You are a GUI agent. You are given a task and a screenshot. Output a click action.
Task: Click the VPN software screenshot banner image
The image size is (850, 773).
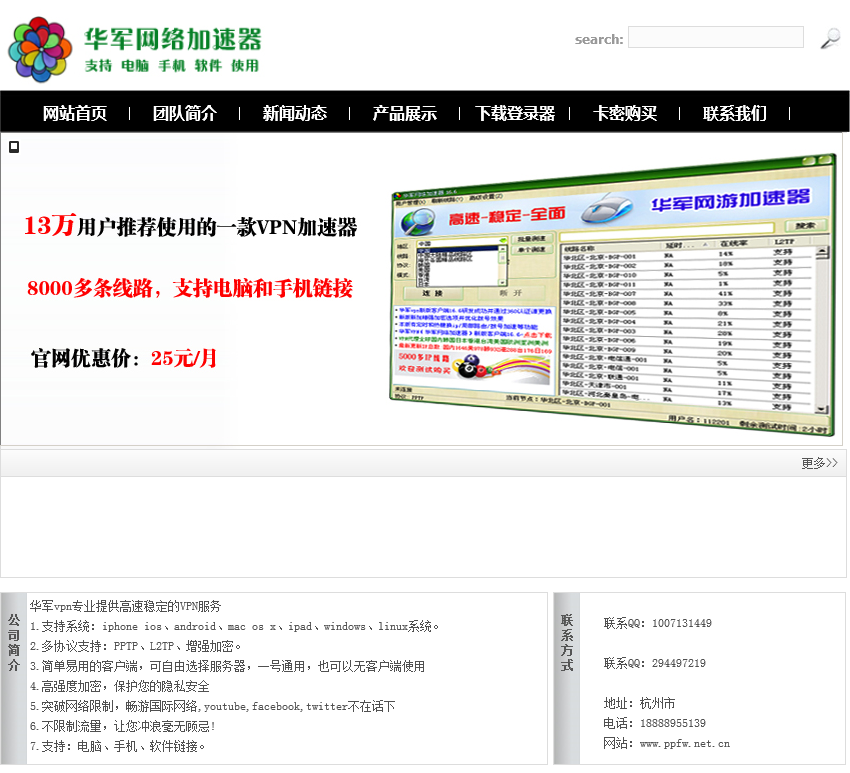pos(613,295)
